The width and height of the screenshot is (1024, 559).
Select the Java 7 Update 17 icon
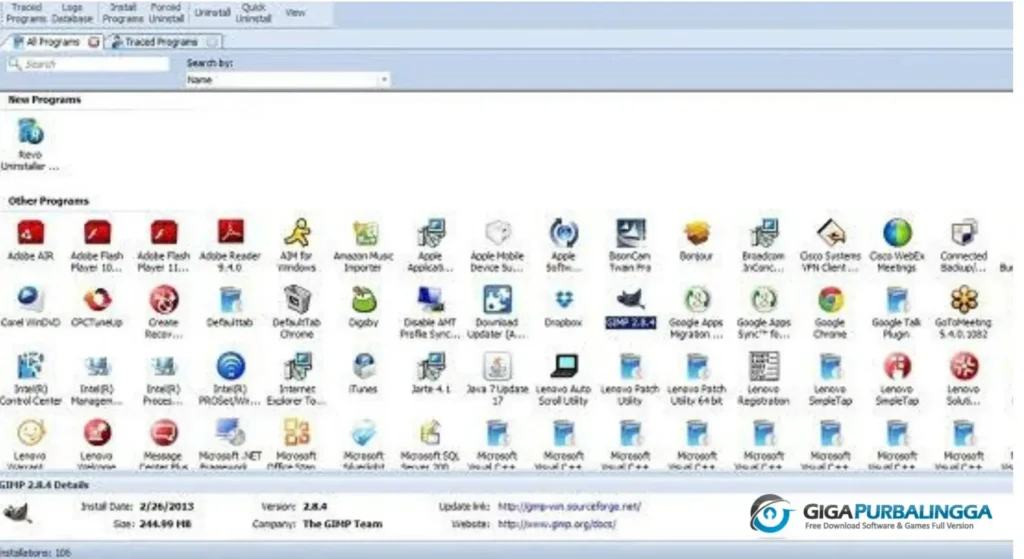tap(497, 366)
